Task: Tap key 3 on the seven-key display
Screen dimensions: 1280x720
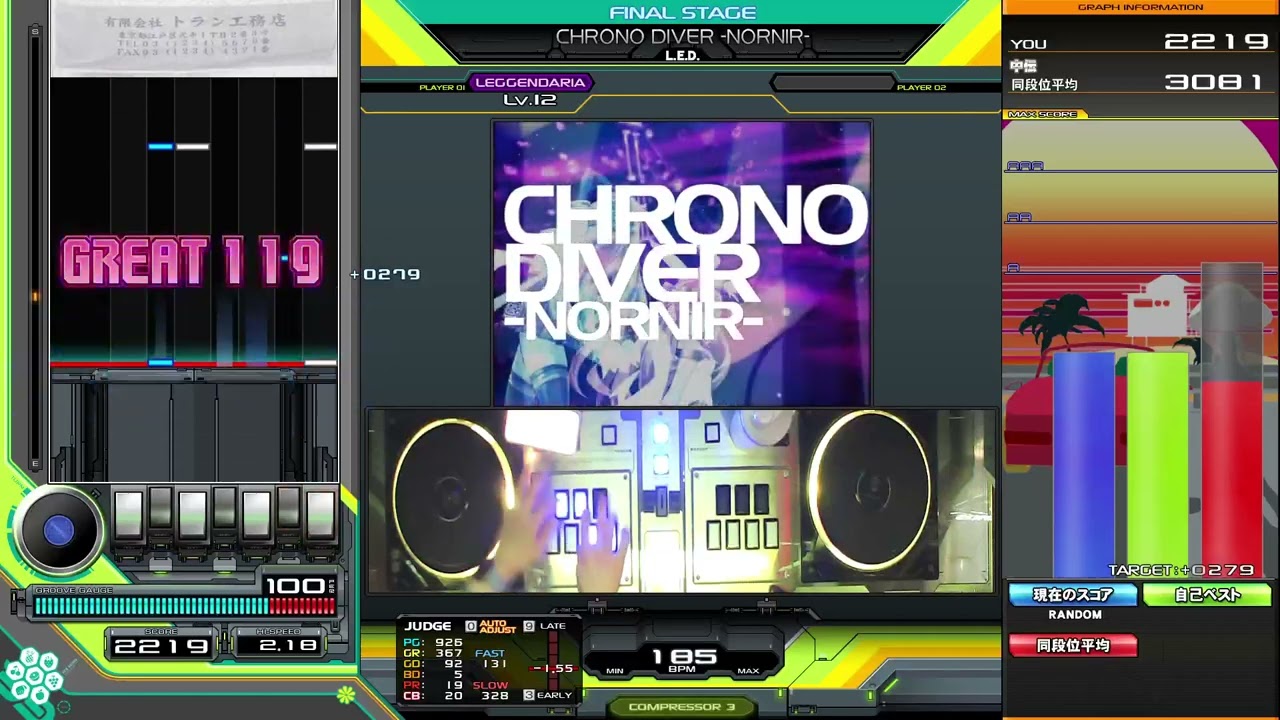Action: coord(192,515)
